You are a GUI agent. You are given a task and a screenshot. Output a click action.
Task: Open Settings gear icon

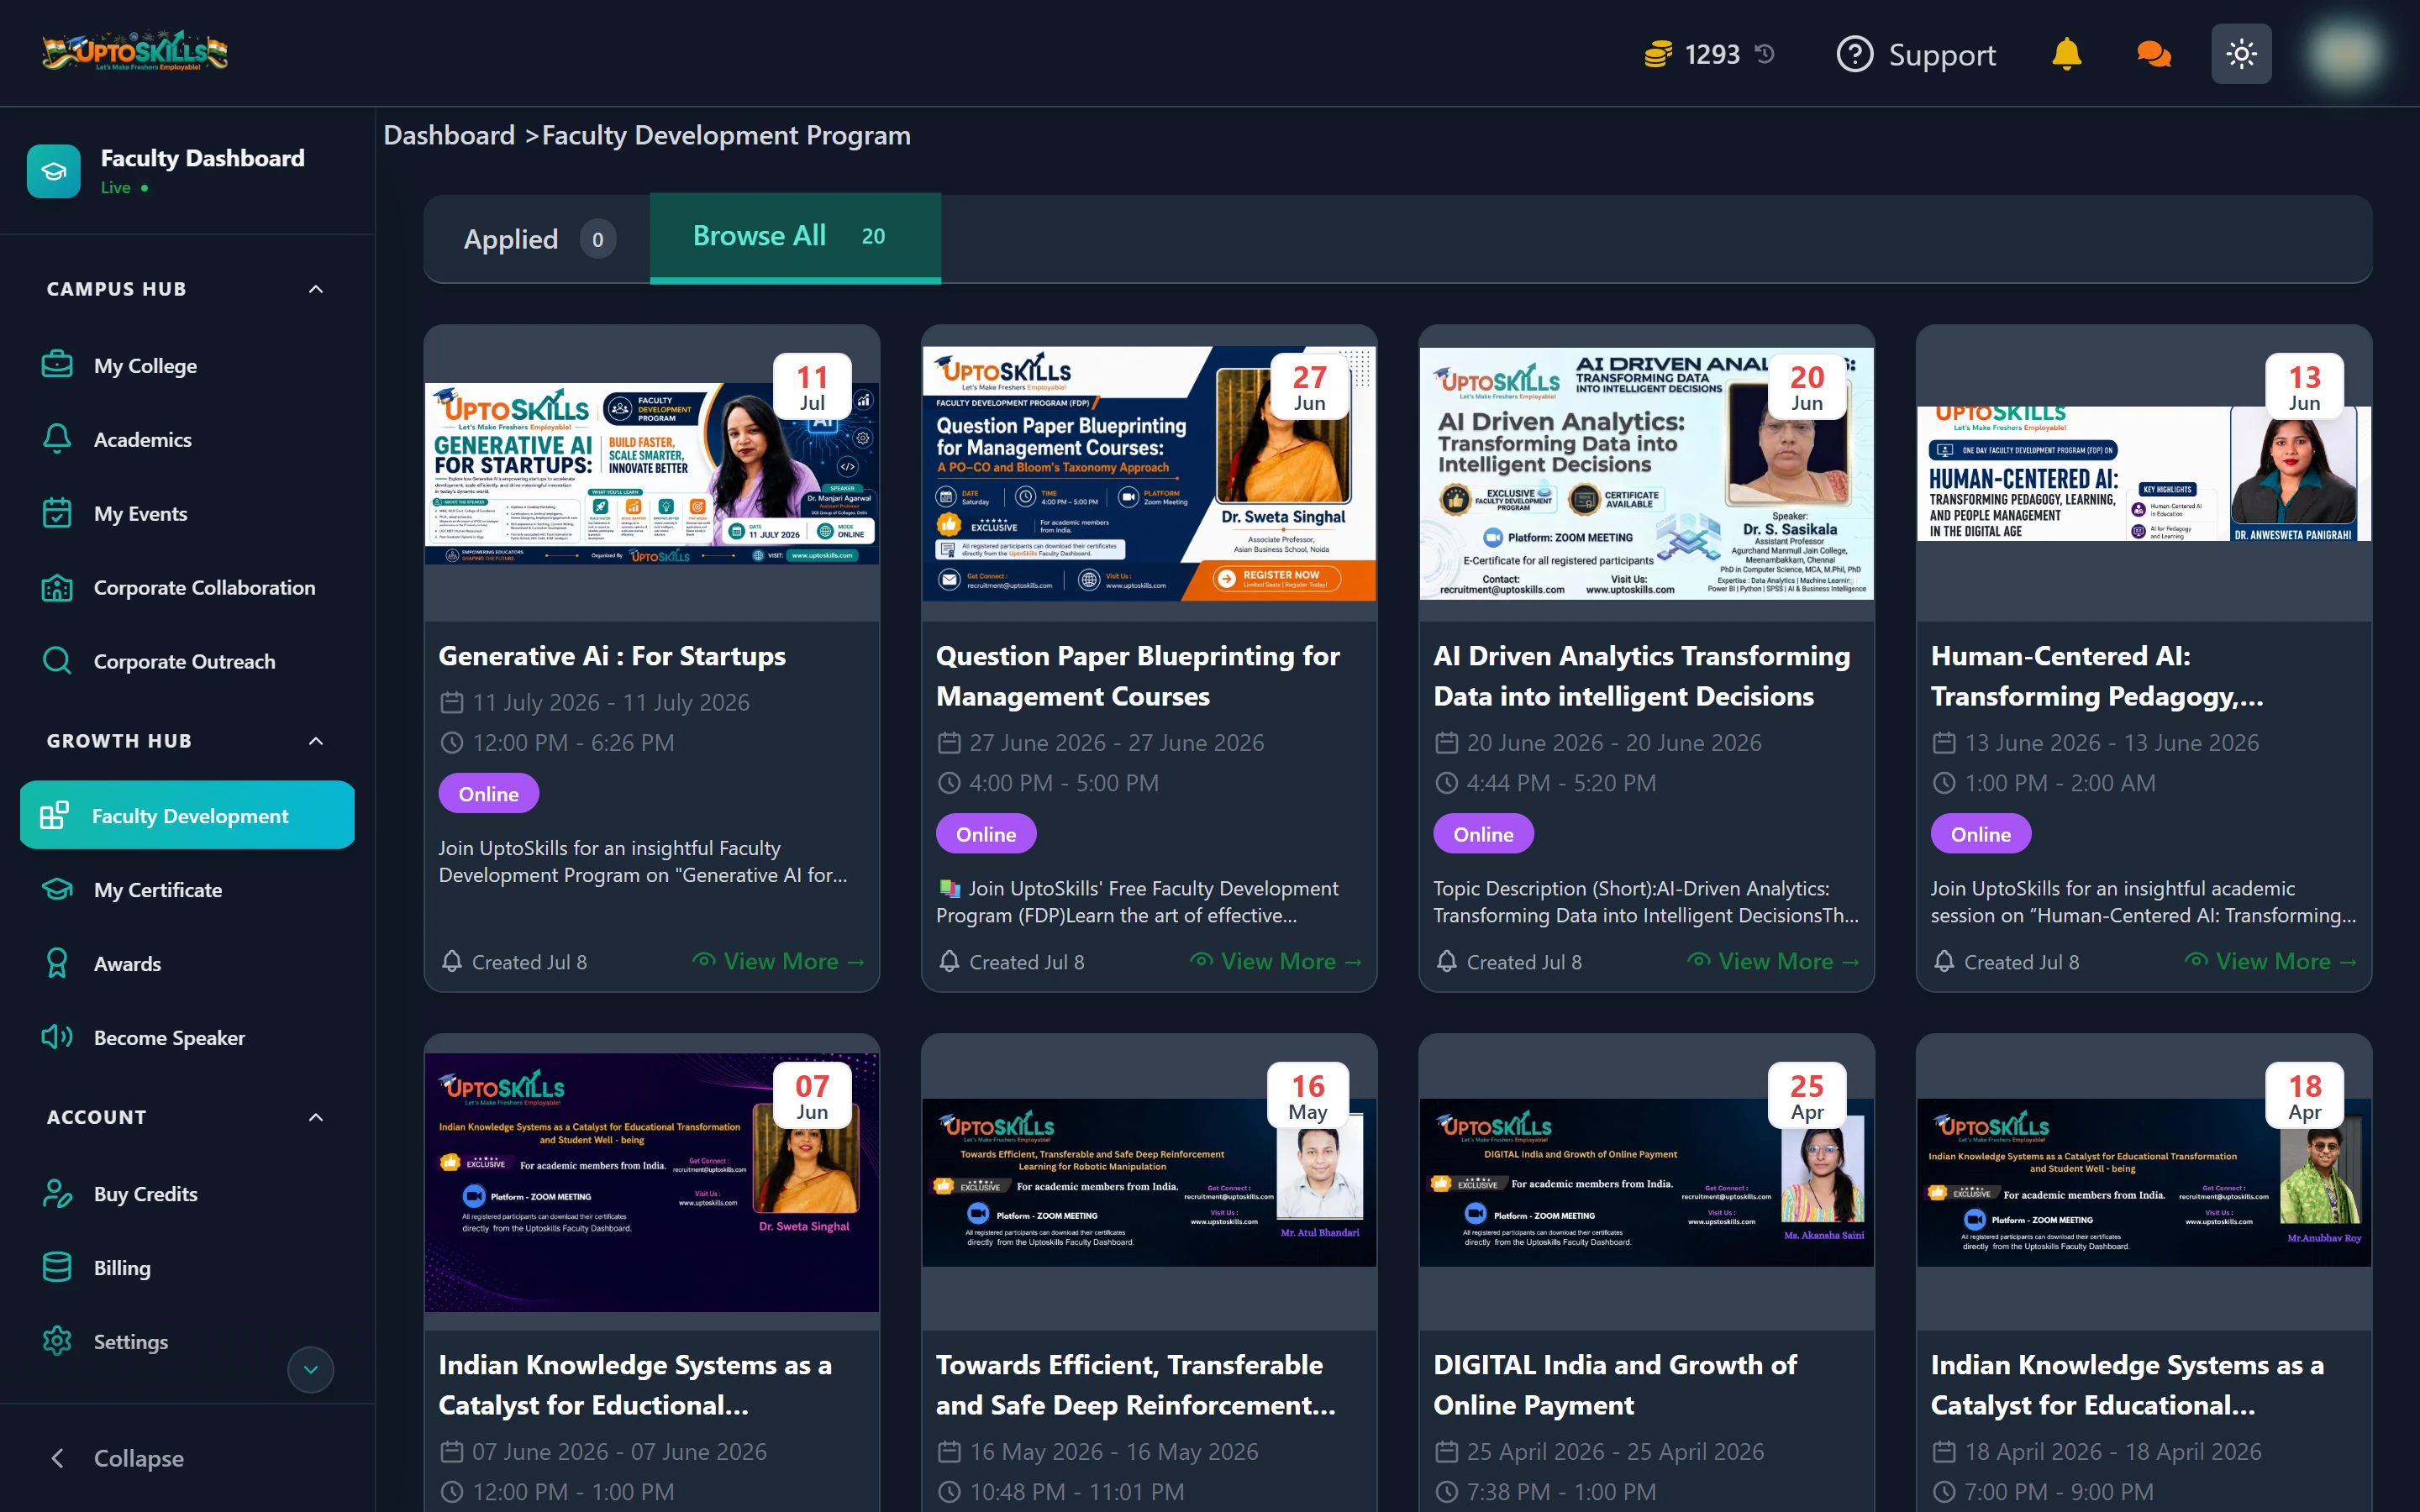57,1341
